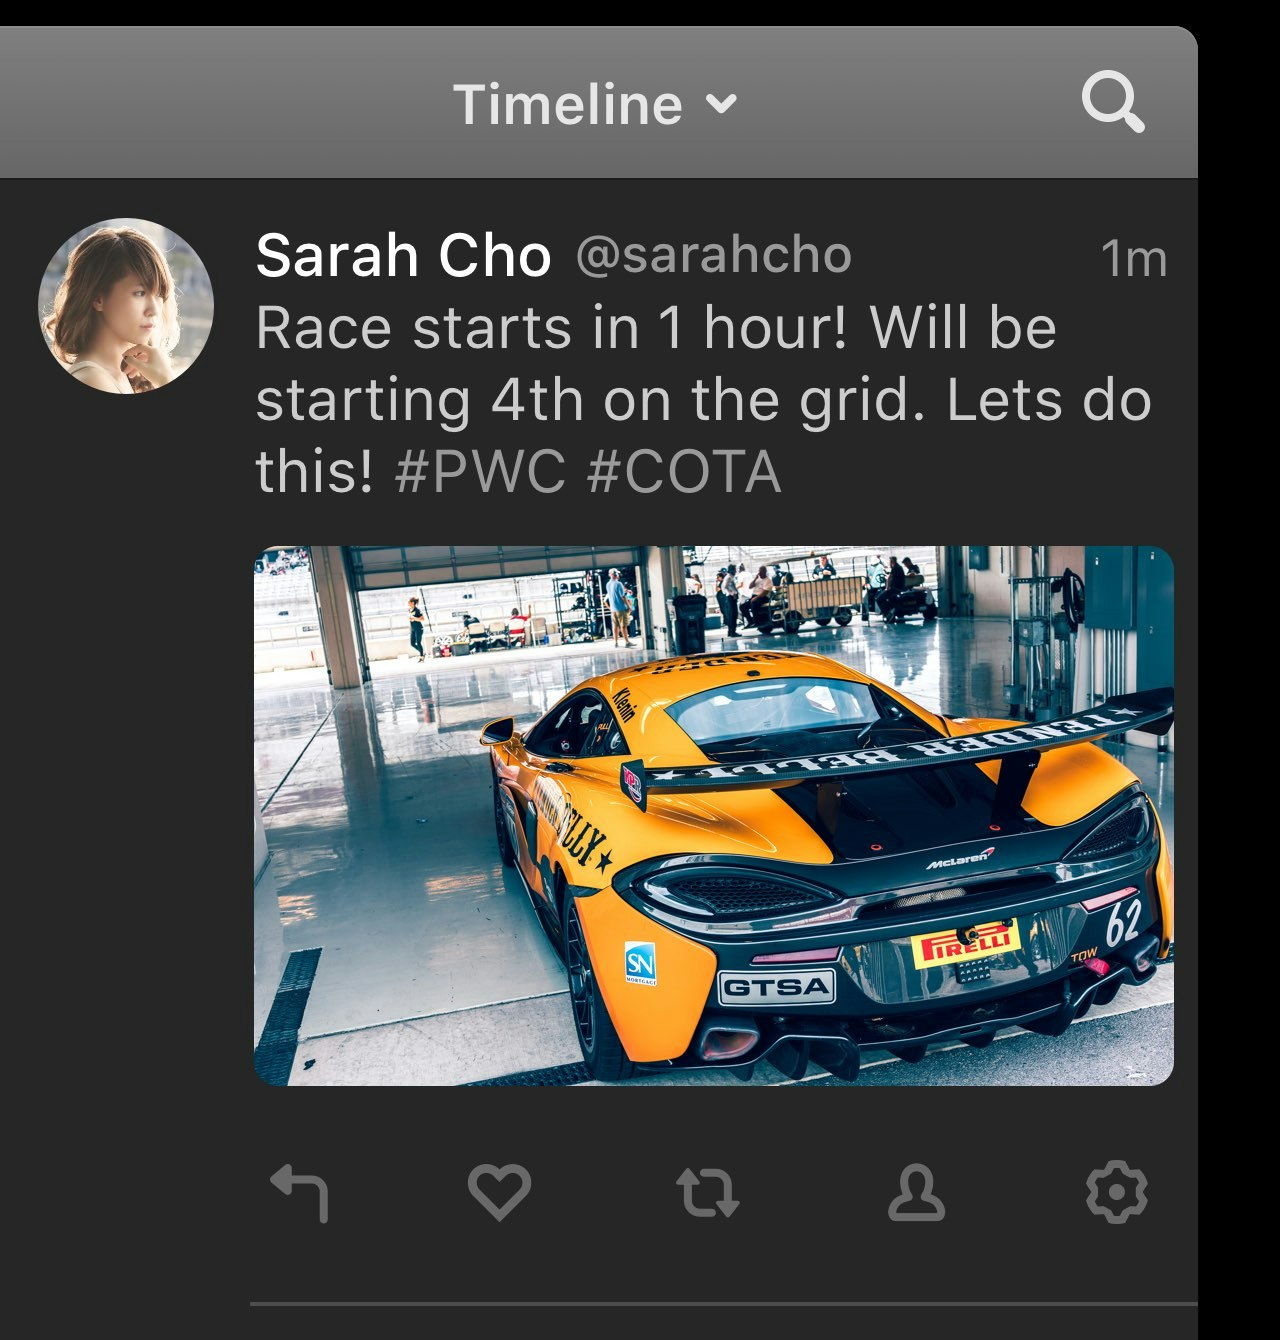1280x1340 pixels.
Task: Expand the Timeline dropdown chevron
Action: [719, 106]
